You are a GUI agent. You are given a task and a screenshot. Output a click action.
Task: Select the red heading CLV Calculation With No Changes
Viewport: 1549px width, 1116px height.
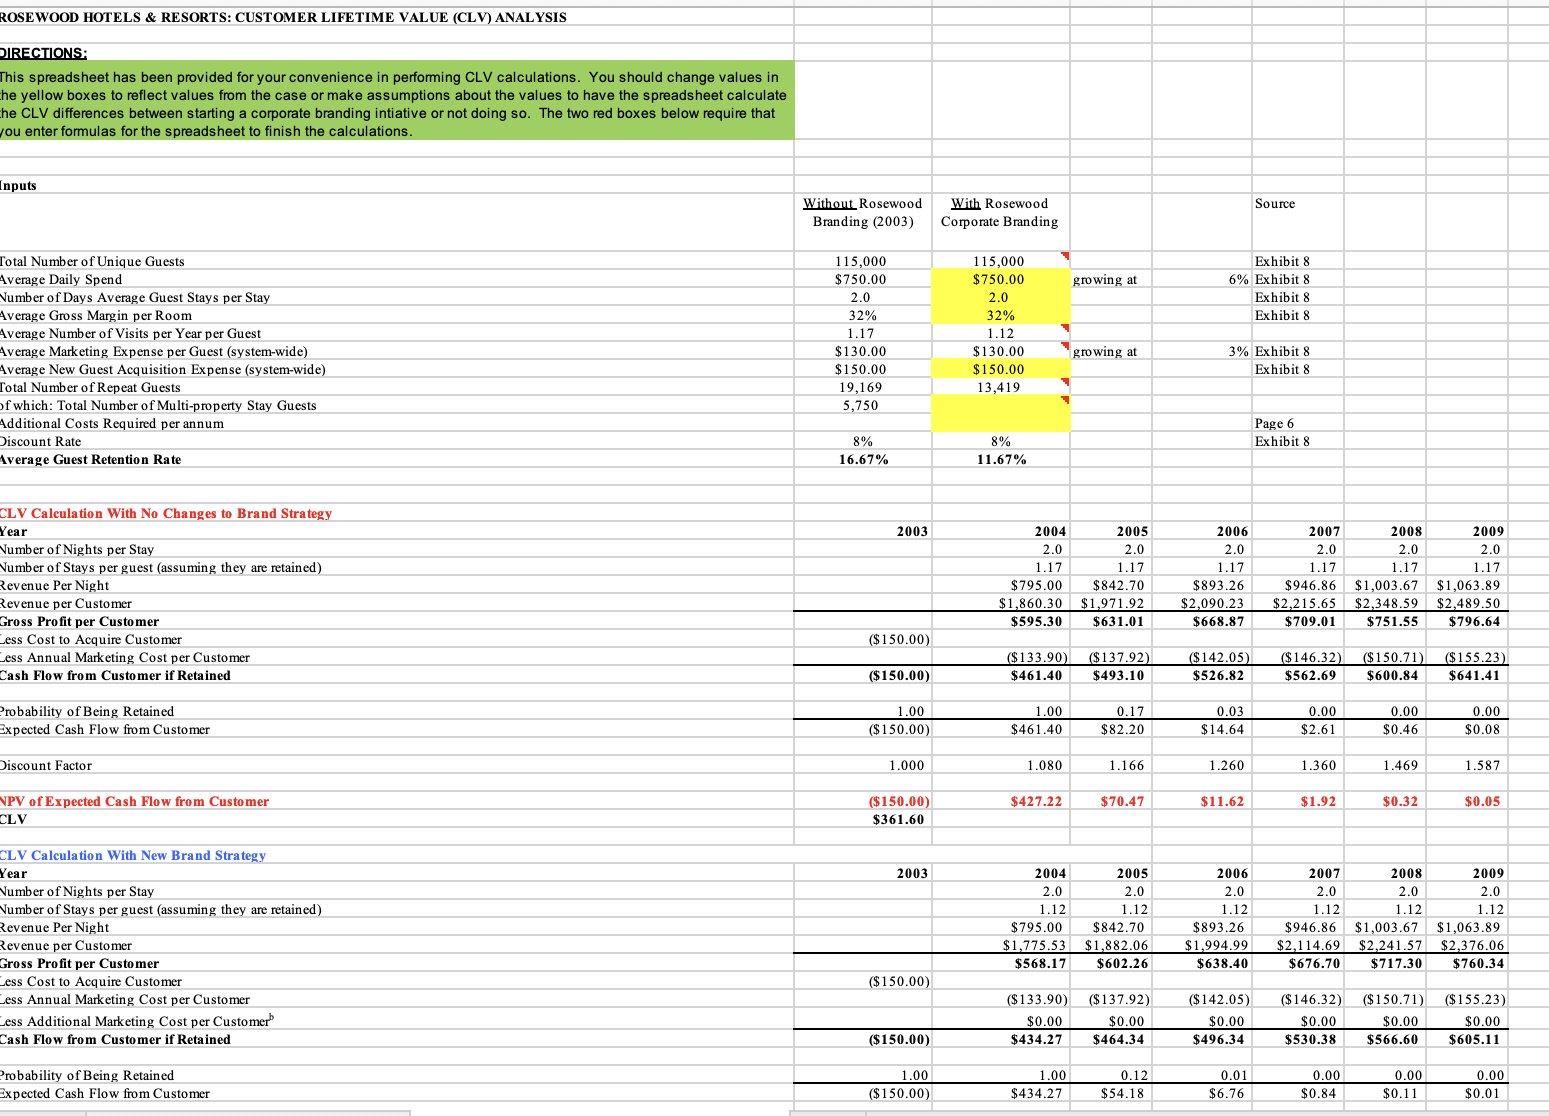[x=166, y=513]
